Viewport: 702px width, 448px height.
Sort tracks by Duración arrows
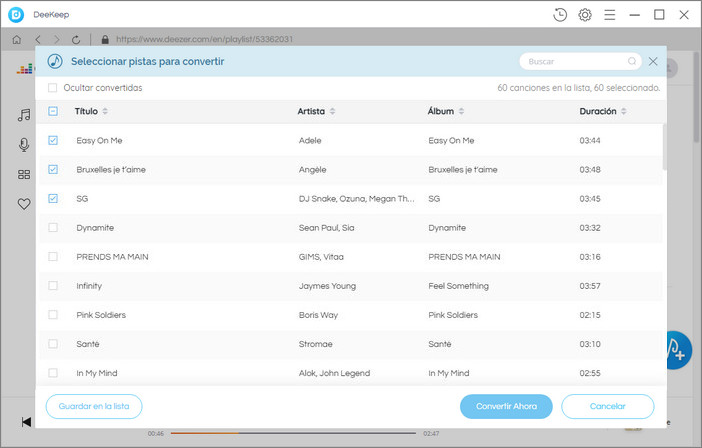point(624,111)
